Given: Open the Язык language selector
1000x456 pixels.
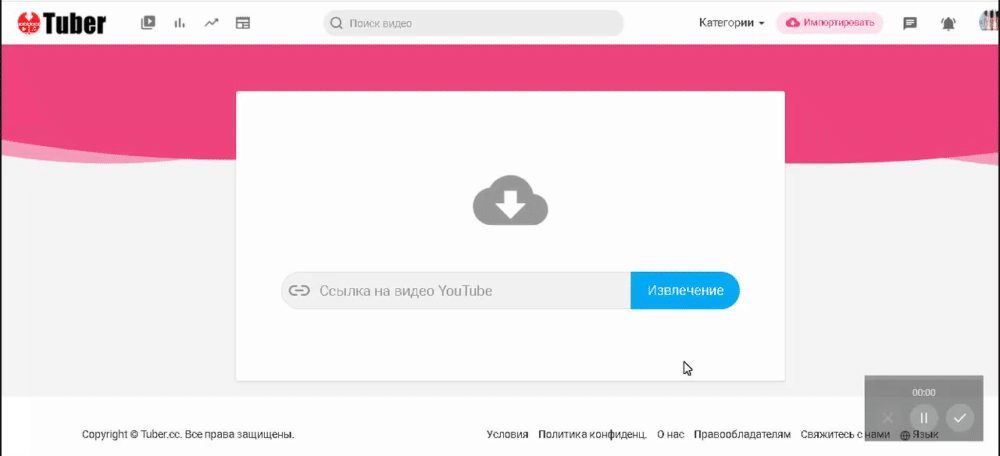Looking at the screenshot, I should pos(919,435).
